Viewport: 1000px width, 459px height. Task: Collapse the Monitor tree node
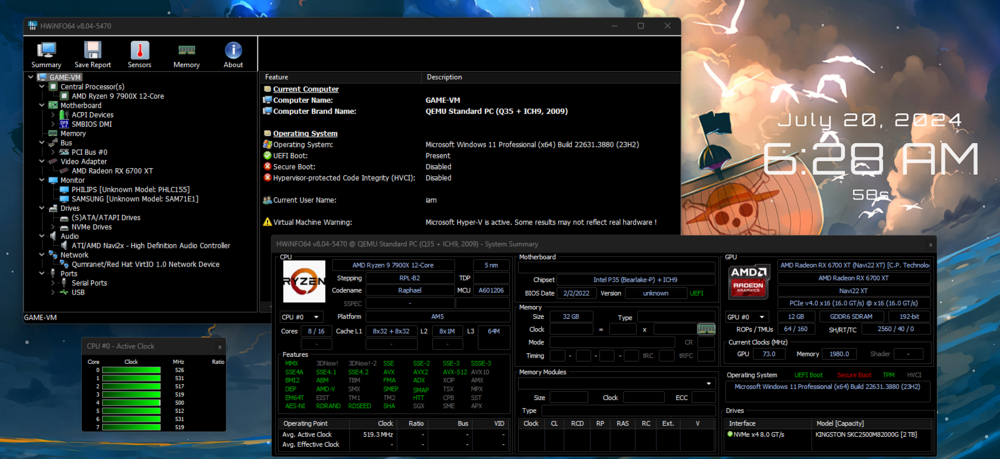(x=41, y=180)
